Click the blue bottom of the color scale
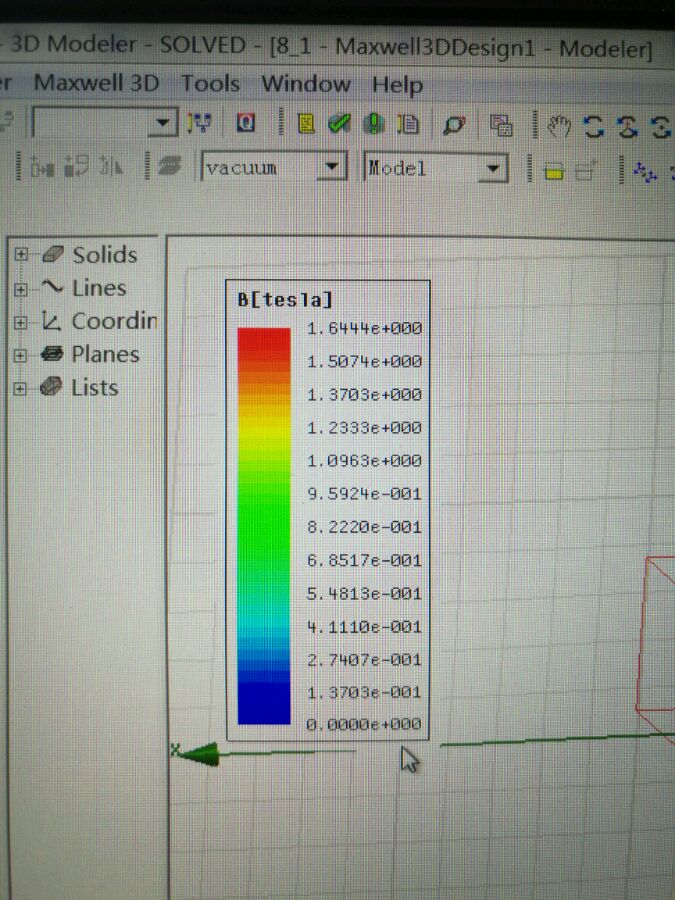Screen dimensions: 675x900 click(x=264, y=703)
